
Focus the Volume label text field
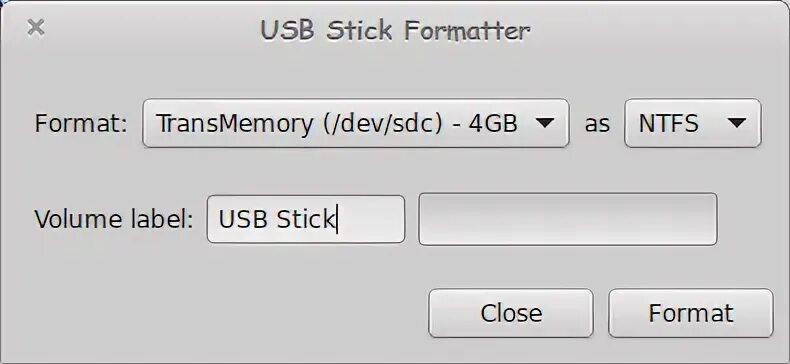click(x=306, y=219)
